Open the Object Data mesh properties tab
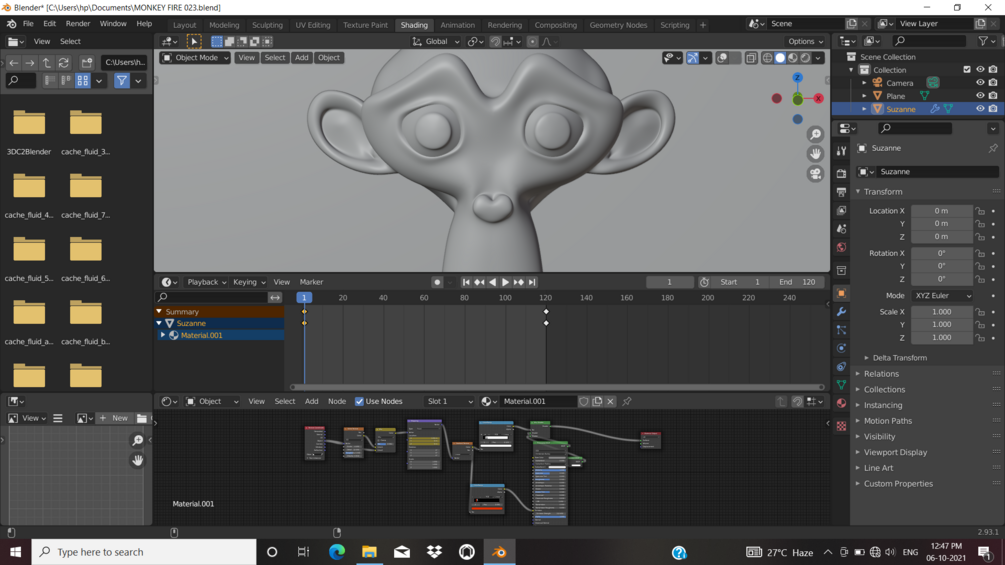Image resolution: width=1005 pixels, height=565 pixels. (x=842, y=385)
